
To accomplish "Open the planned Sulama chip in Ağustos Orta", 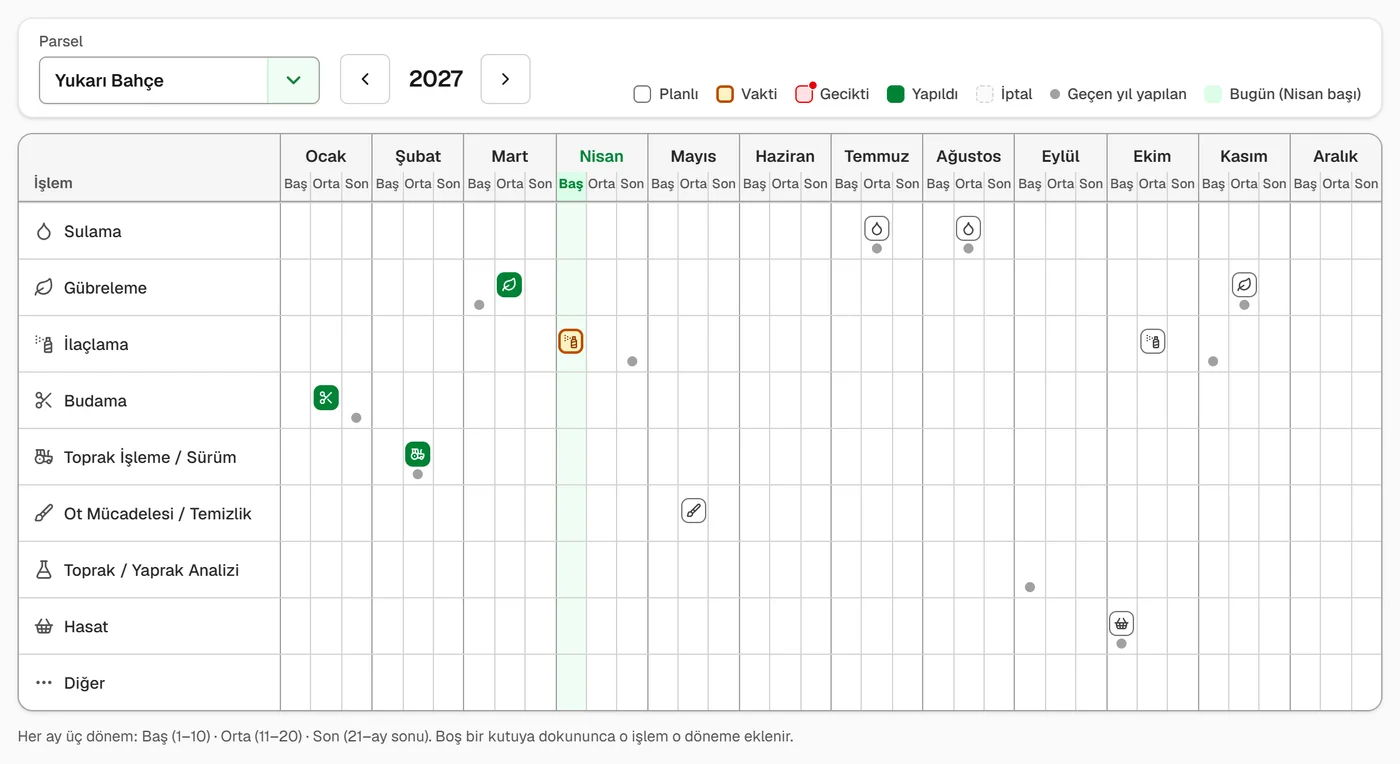I will point(968,228).
